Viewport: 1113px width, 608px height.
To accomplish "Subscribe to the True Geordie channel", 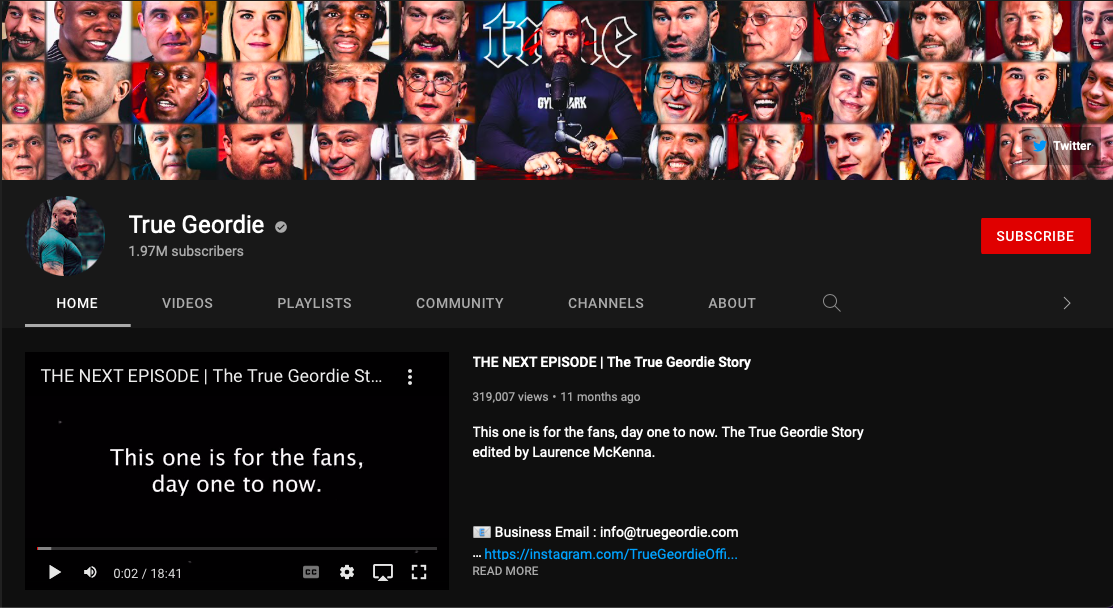I will pos(1036,236).
